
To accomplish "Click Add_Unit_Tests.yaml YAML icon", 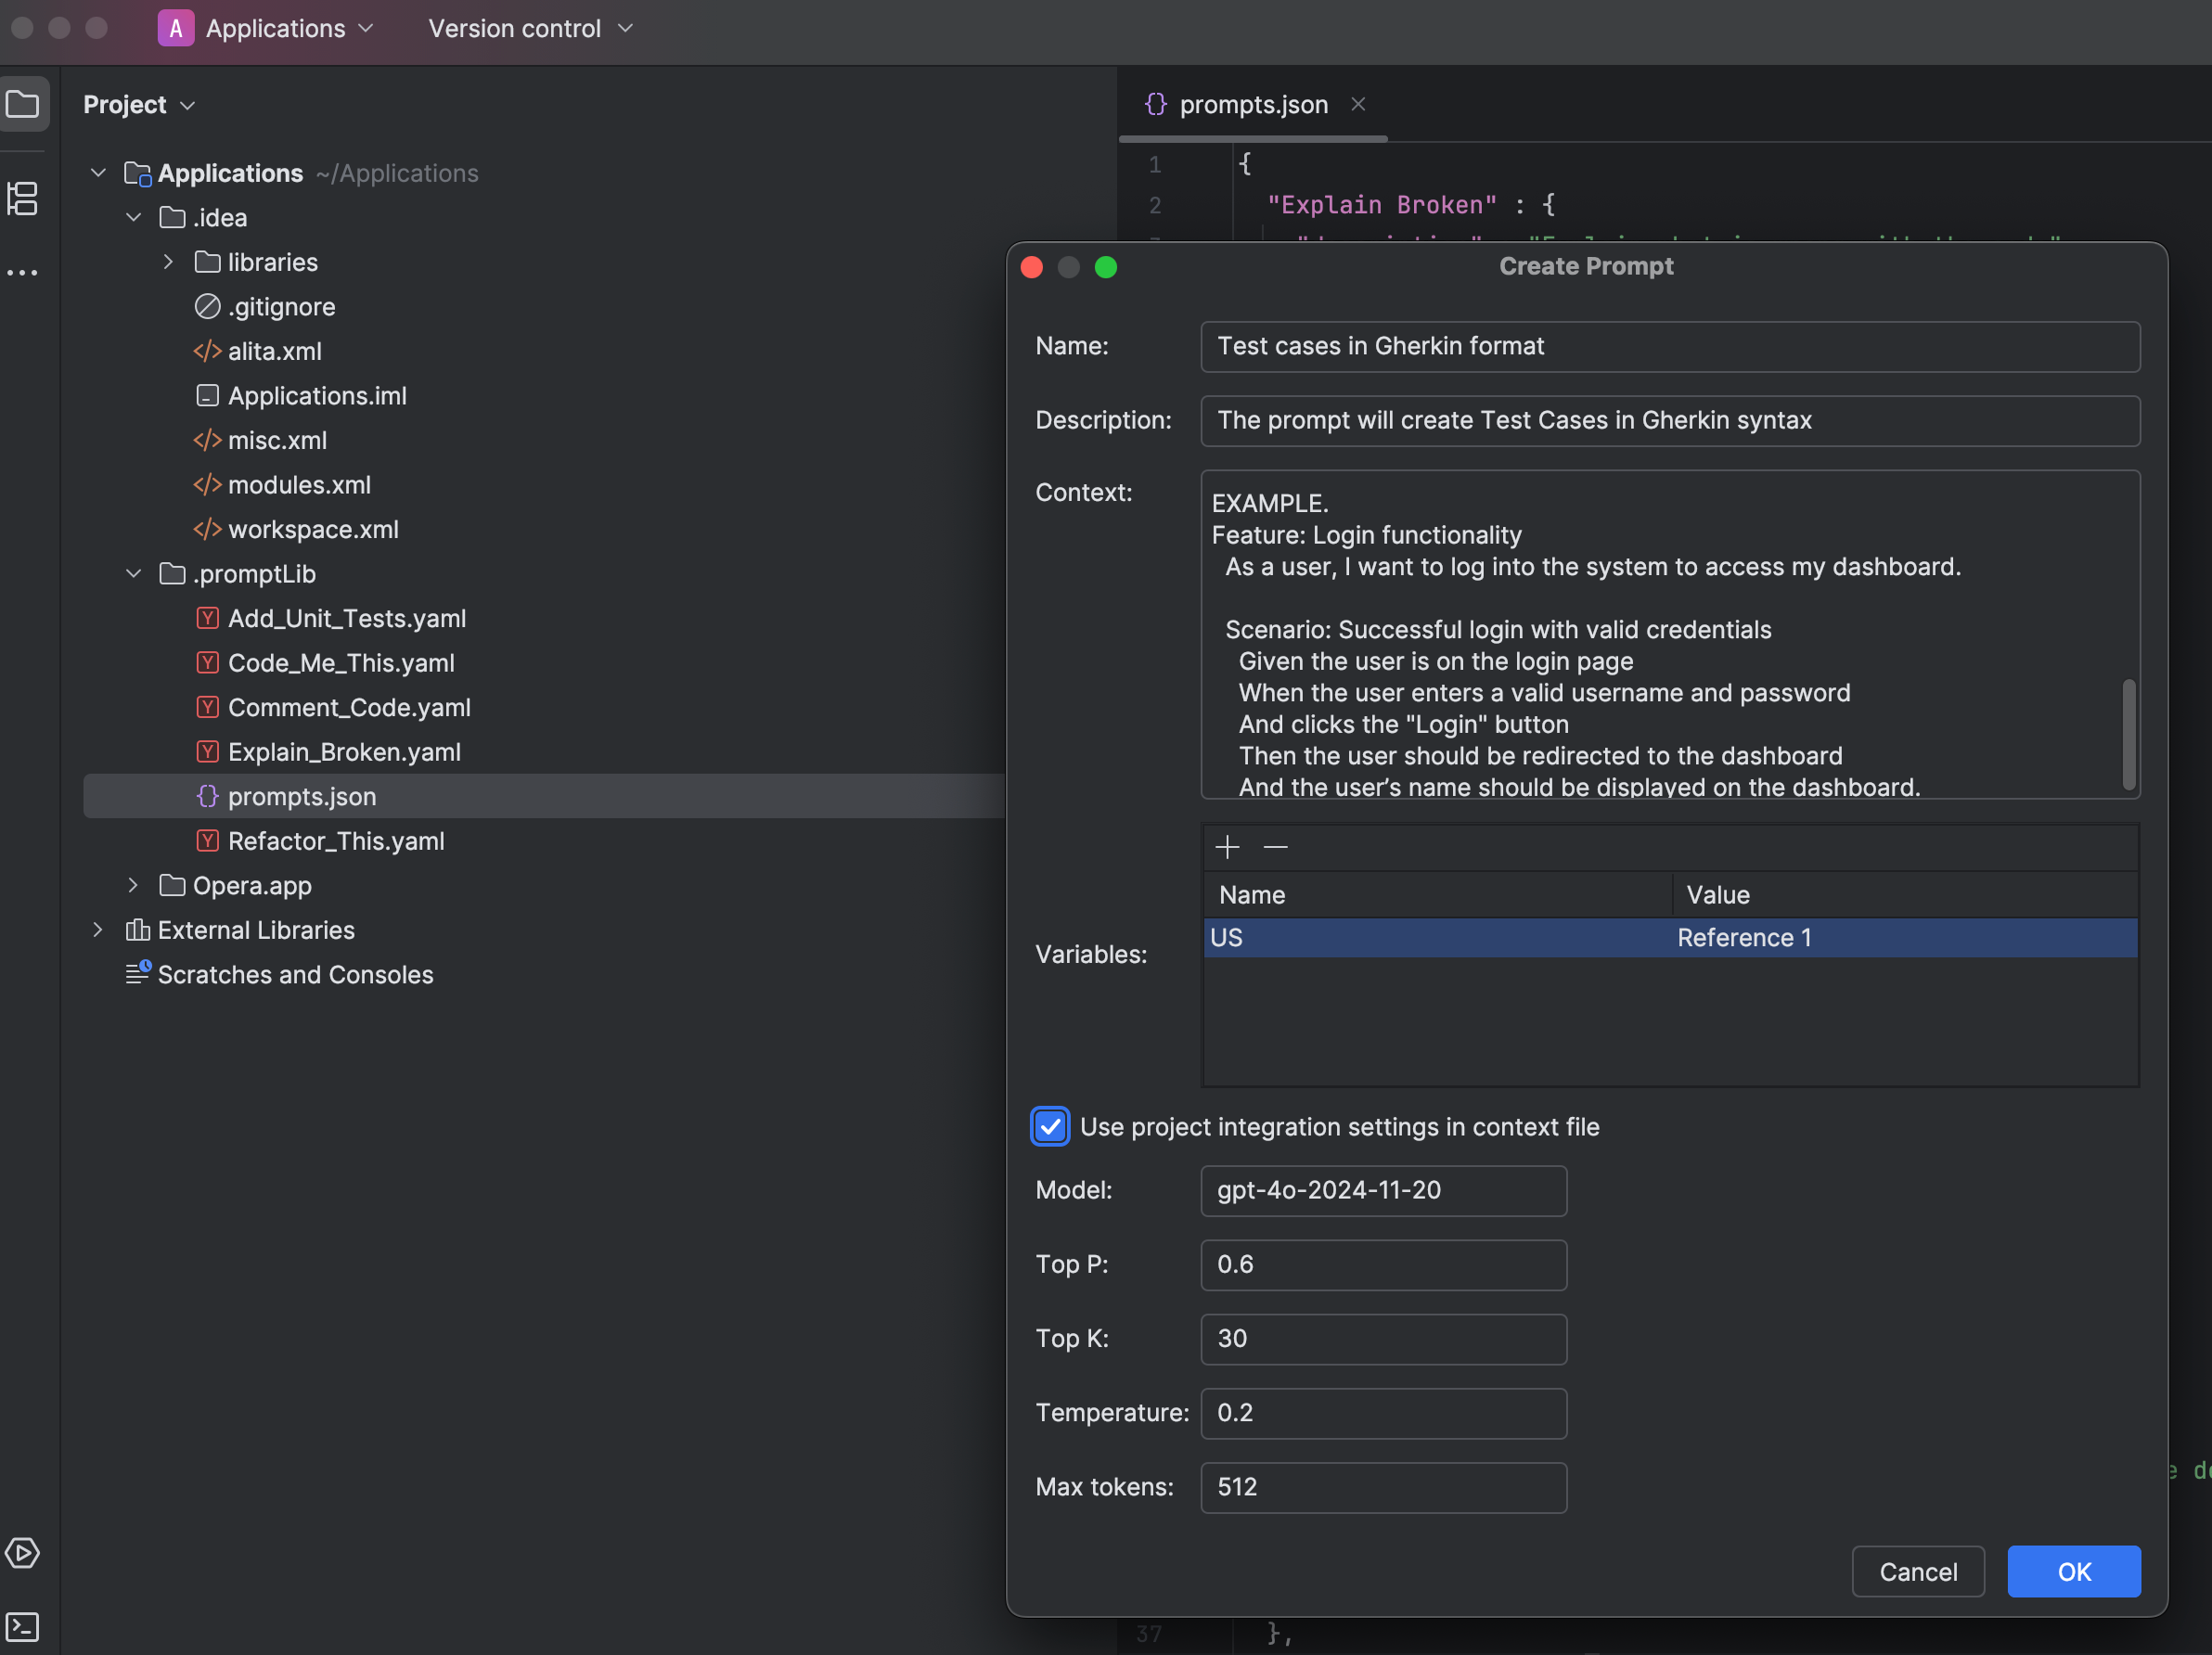I will (207, 618).
